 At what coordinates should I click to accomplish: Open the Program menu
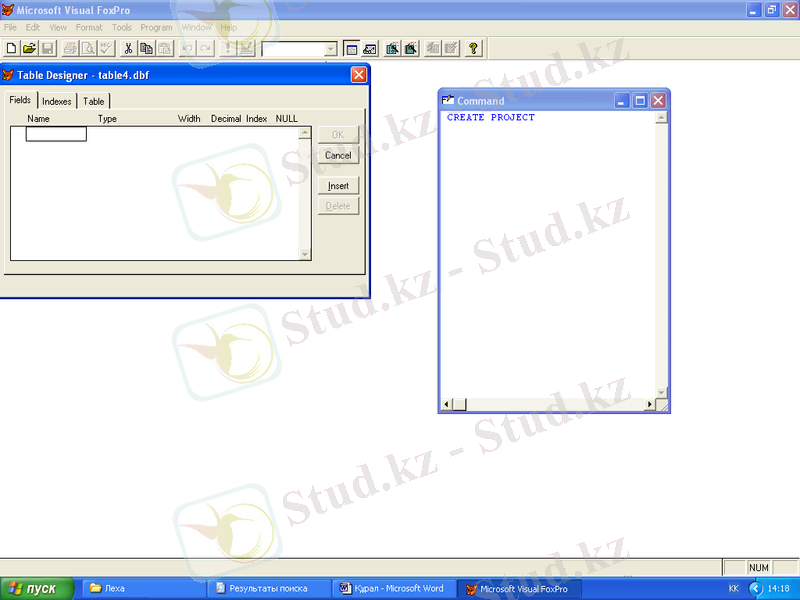(157, 28)
